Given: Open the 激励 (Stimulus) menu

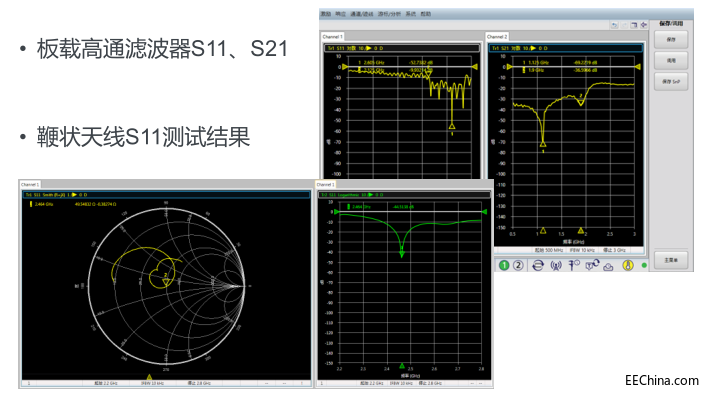Looking at the screenshot, I should point(326,14).
